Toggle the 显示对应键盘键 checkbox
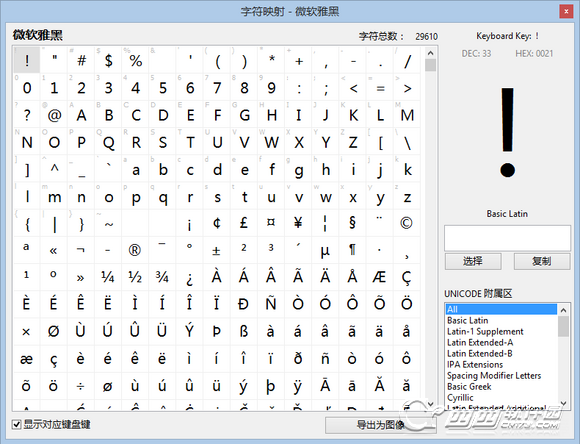This screenshot has width=580, height=444. pos(16,424)
